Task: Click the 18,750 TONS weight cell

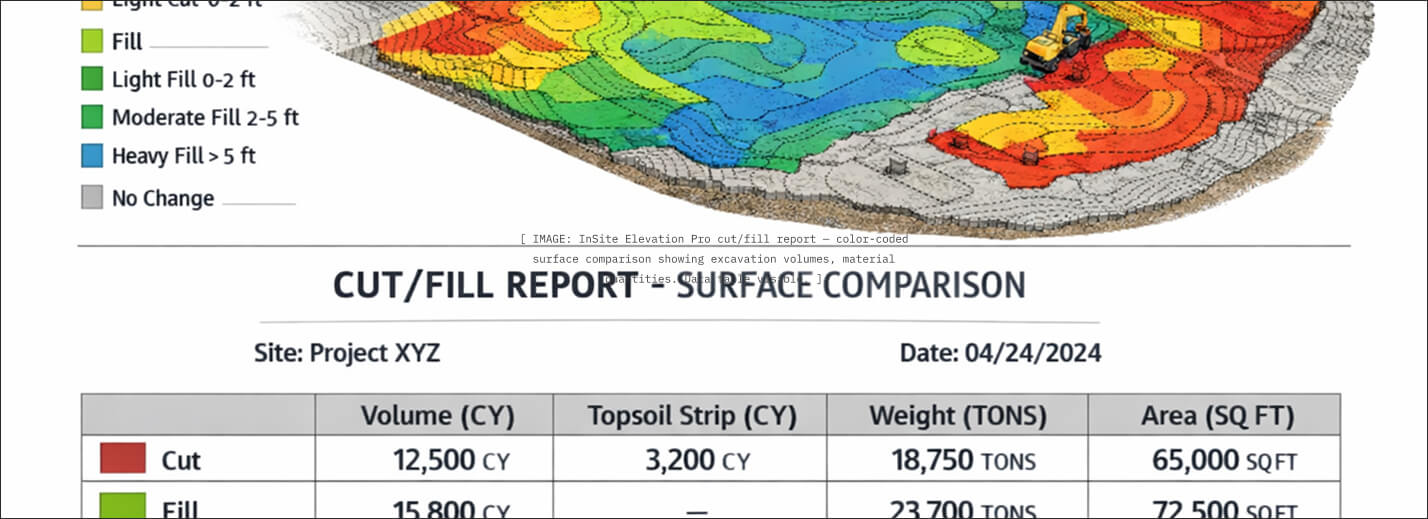Action: [x=963, y=460]
